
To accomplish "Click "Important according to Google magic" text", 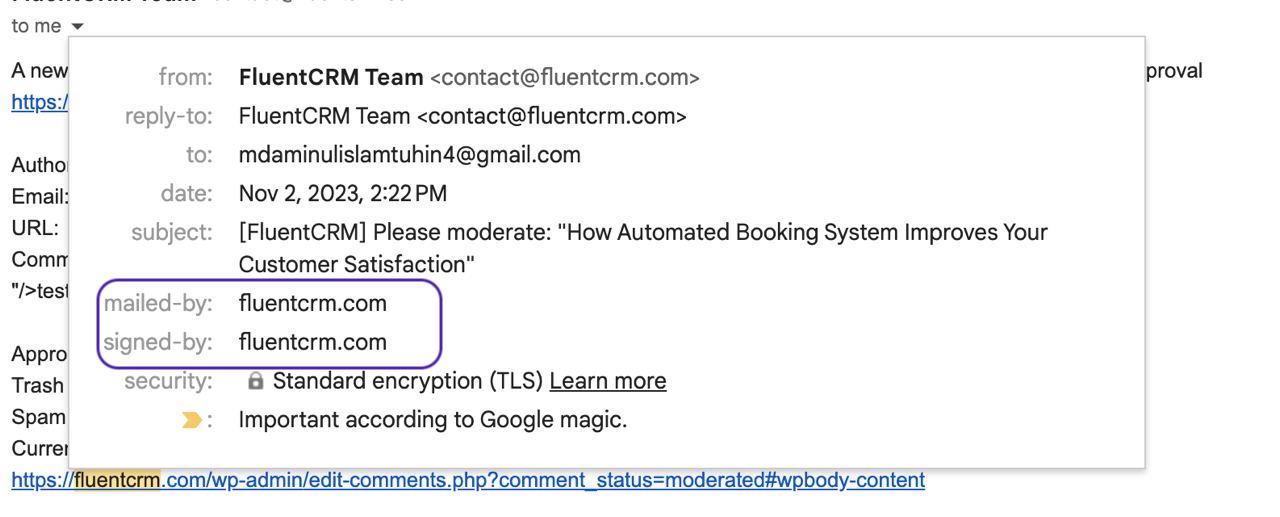I will 432,420.
